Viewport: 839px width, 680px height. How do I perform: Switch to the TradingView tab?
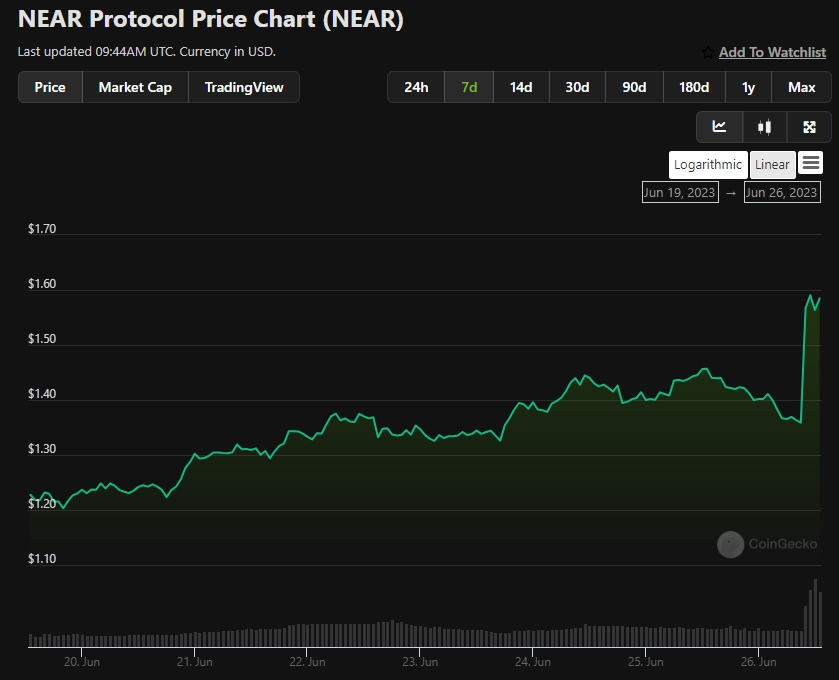[x=244, y=87]
